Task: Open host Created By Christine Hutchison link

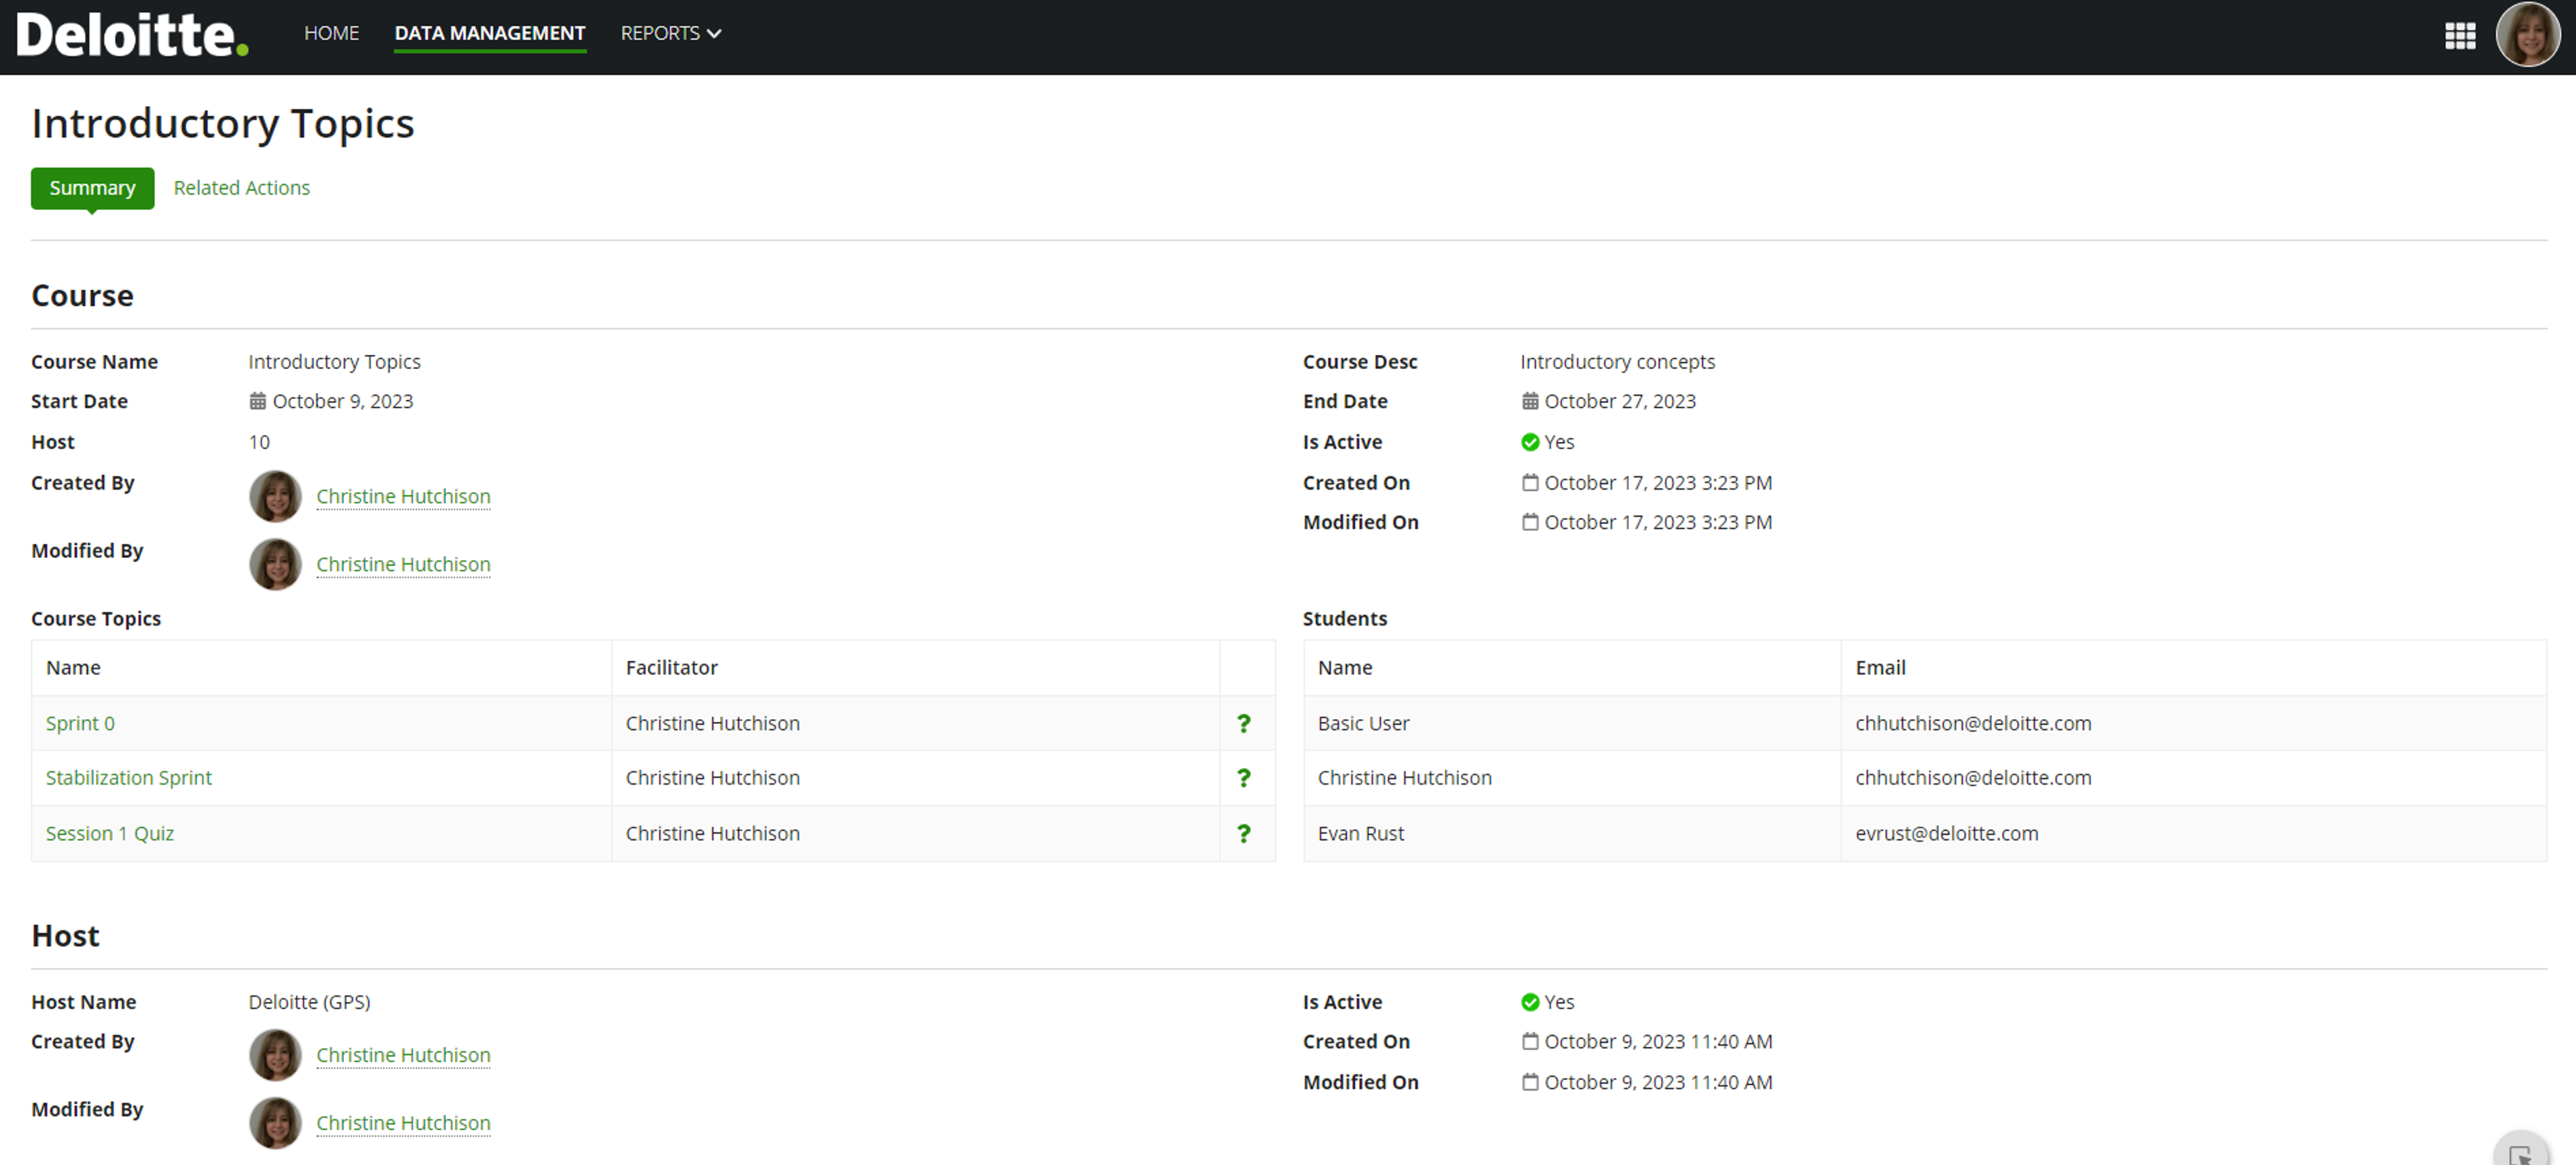Action: 403,1055
